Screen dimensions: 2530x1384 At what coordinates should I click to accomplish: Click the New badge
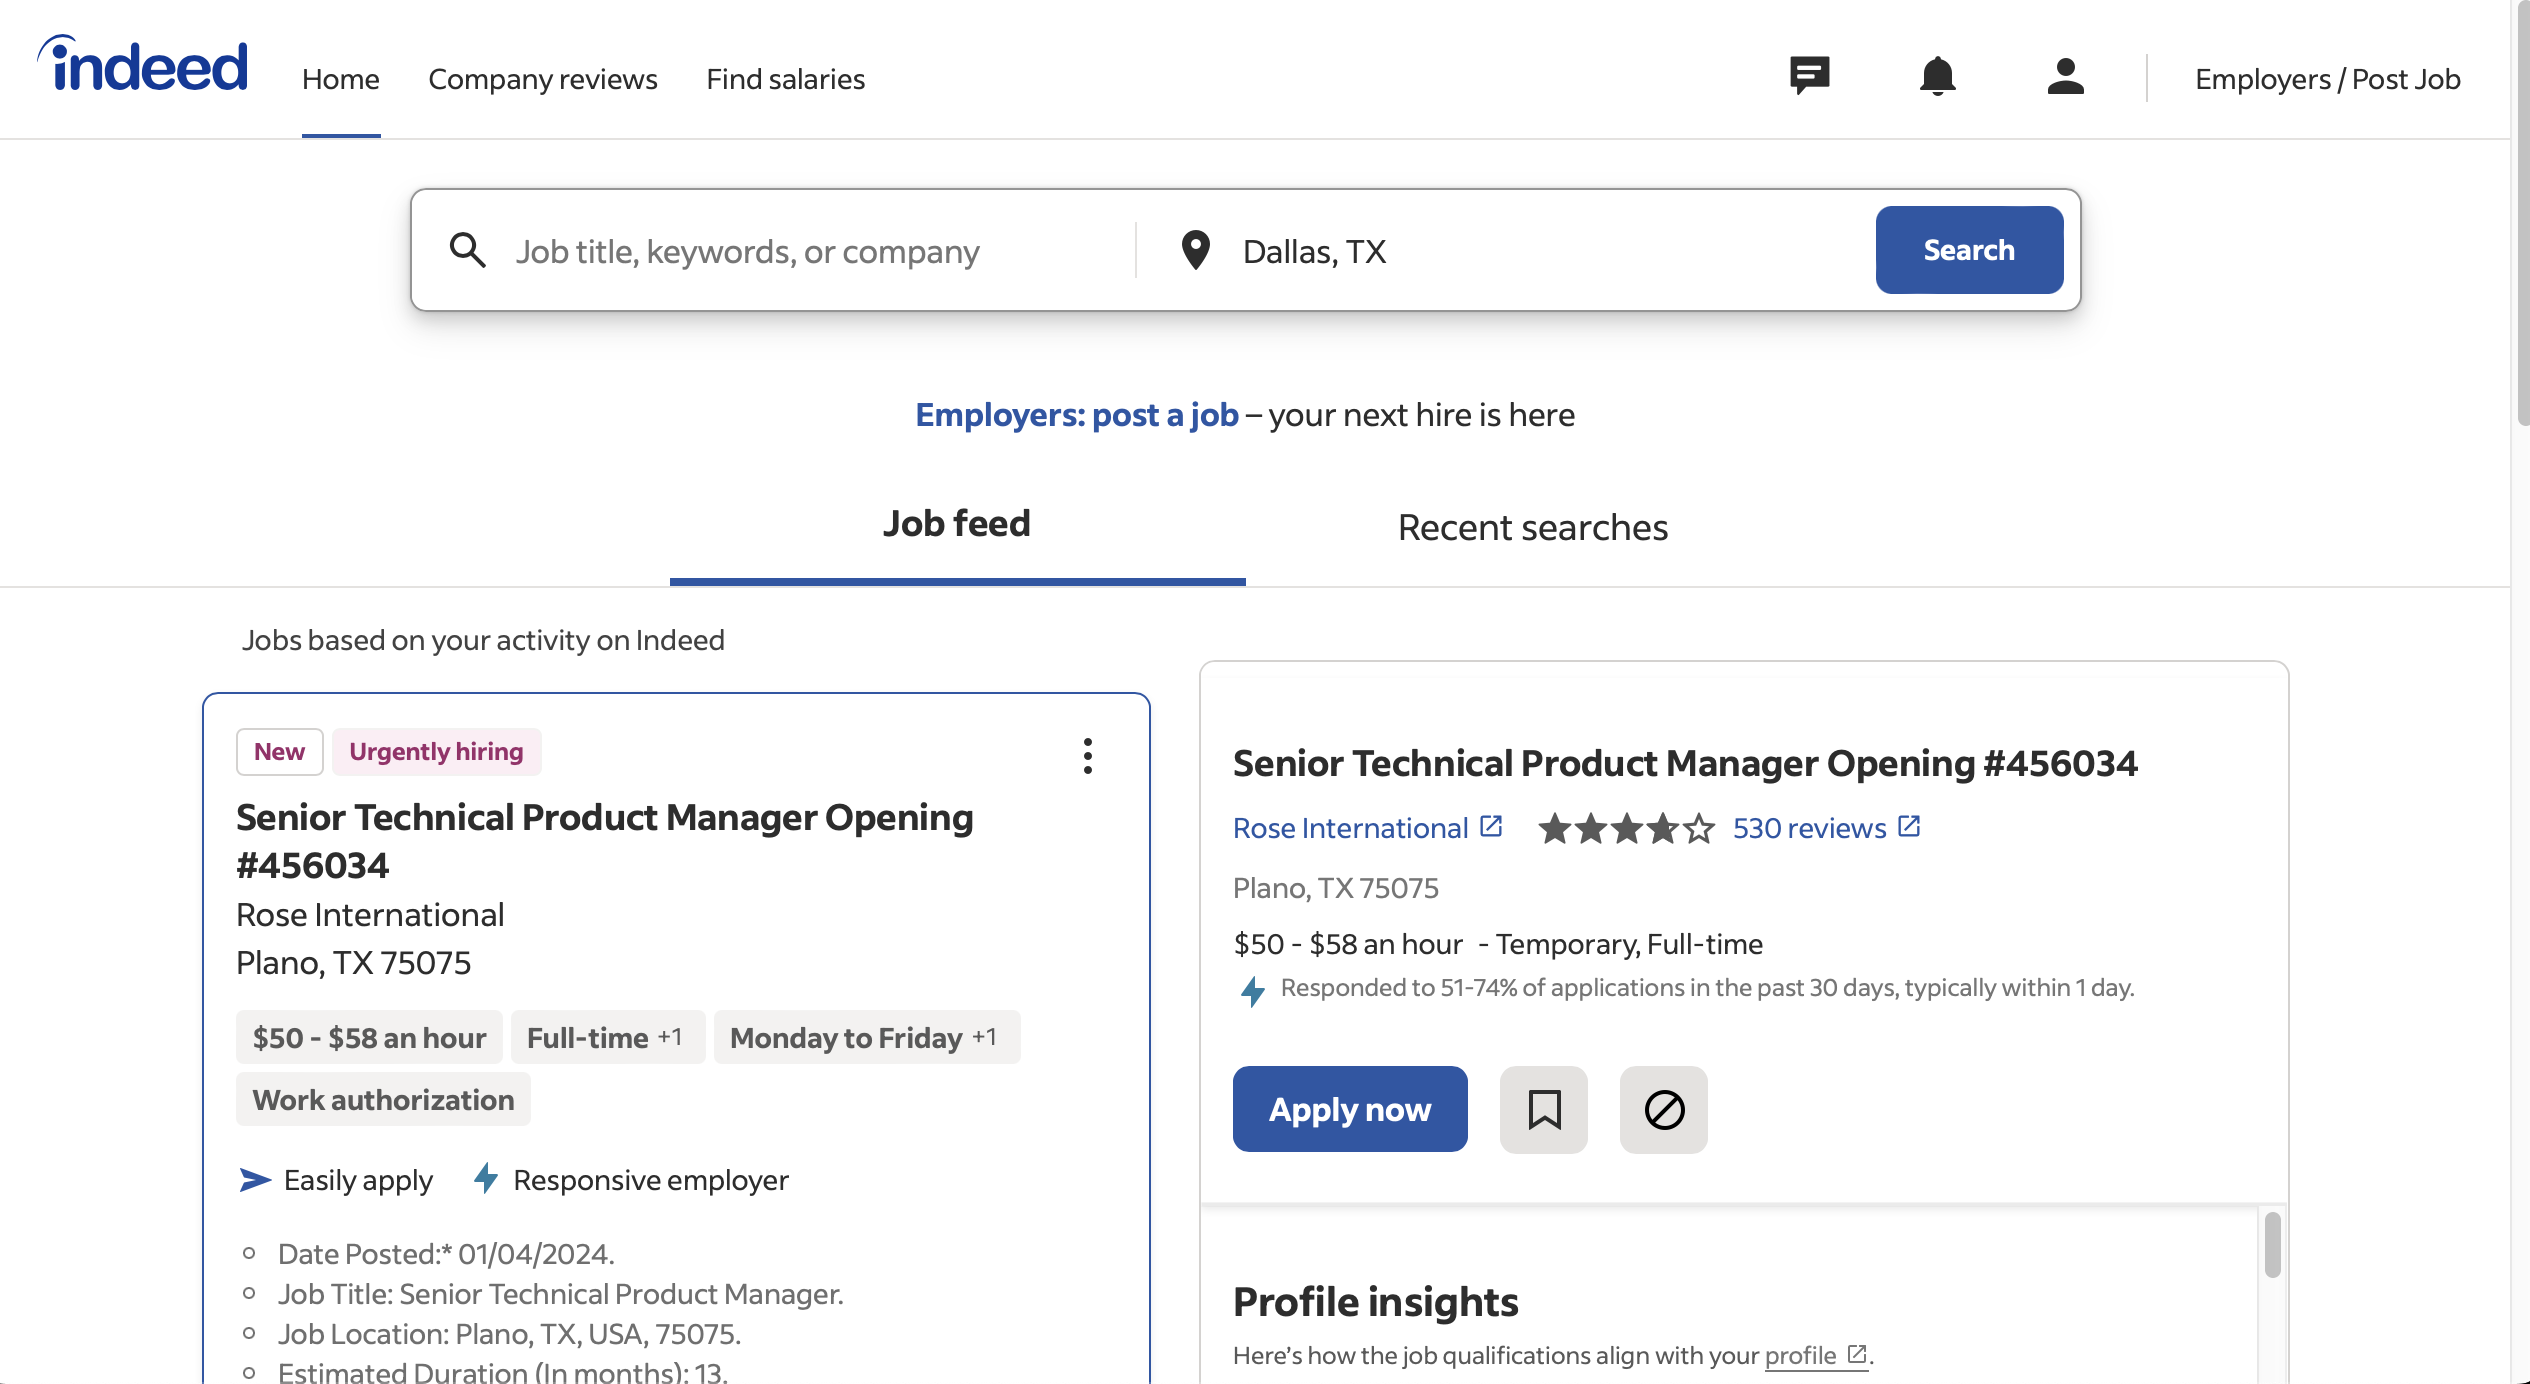click(x=279, y=751)
